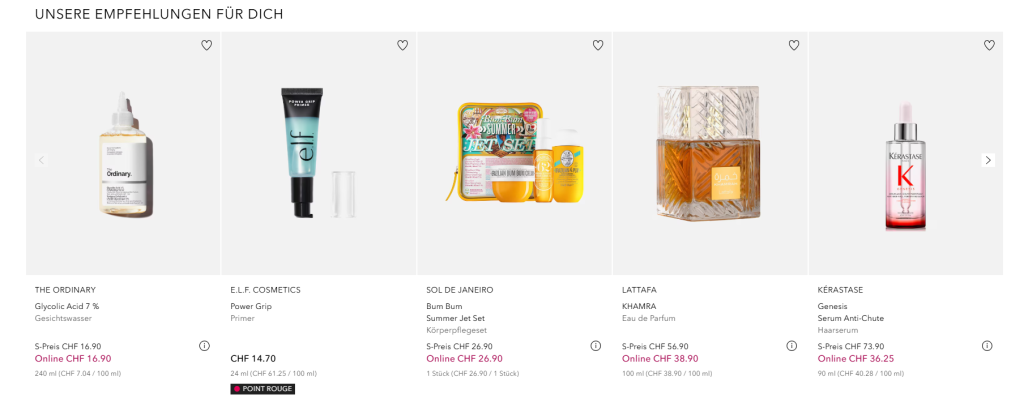Open the Kérastase serum bottle image

tap(905, 166)
